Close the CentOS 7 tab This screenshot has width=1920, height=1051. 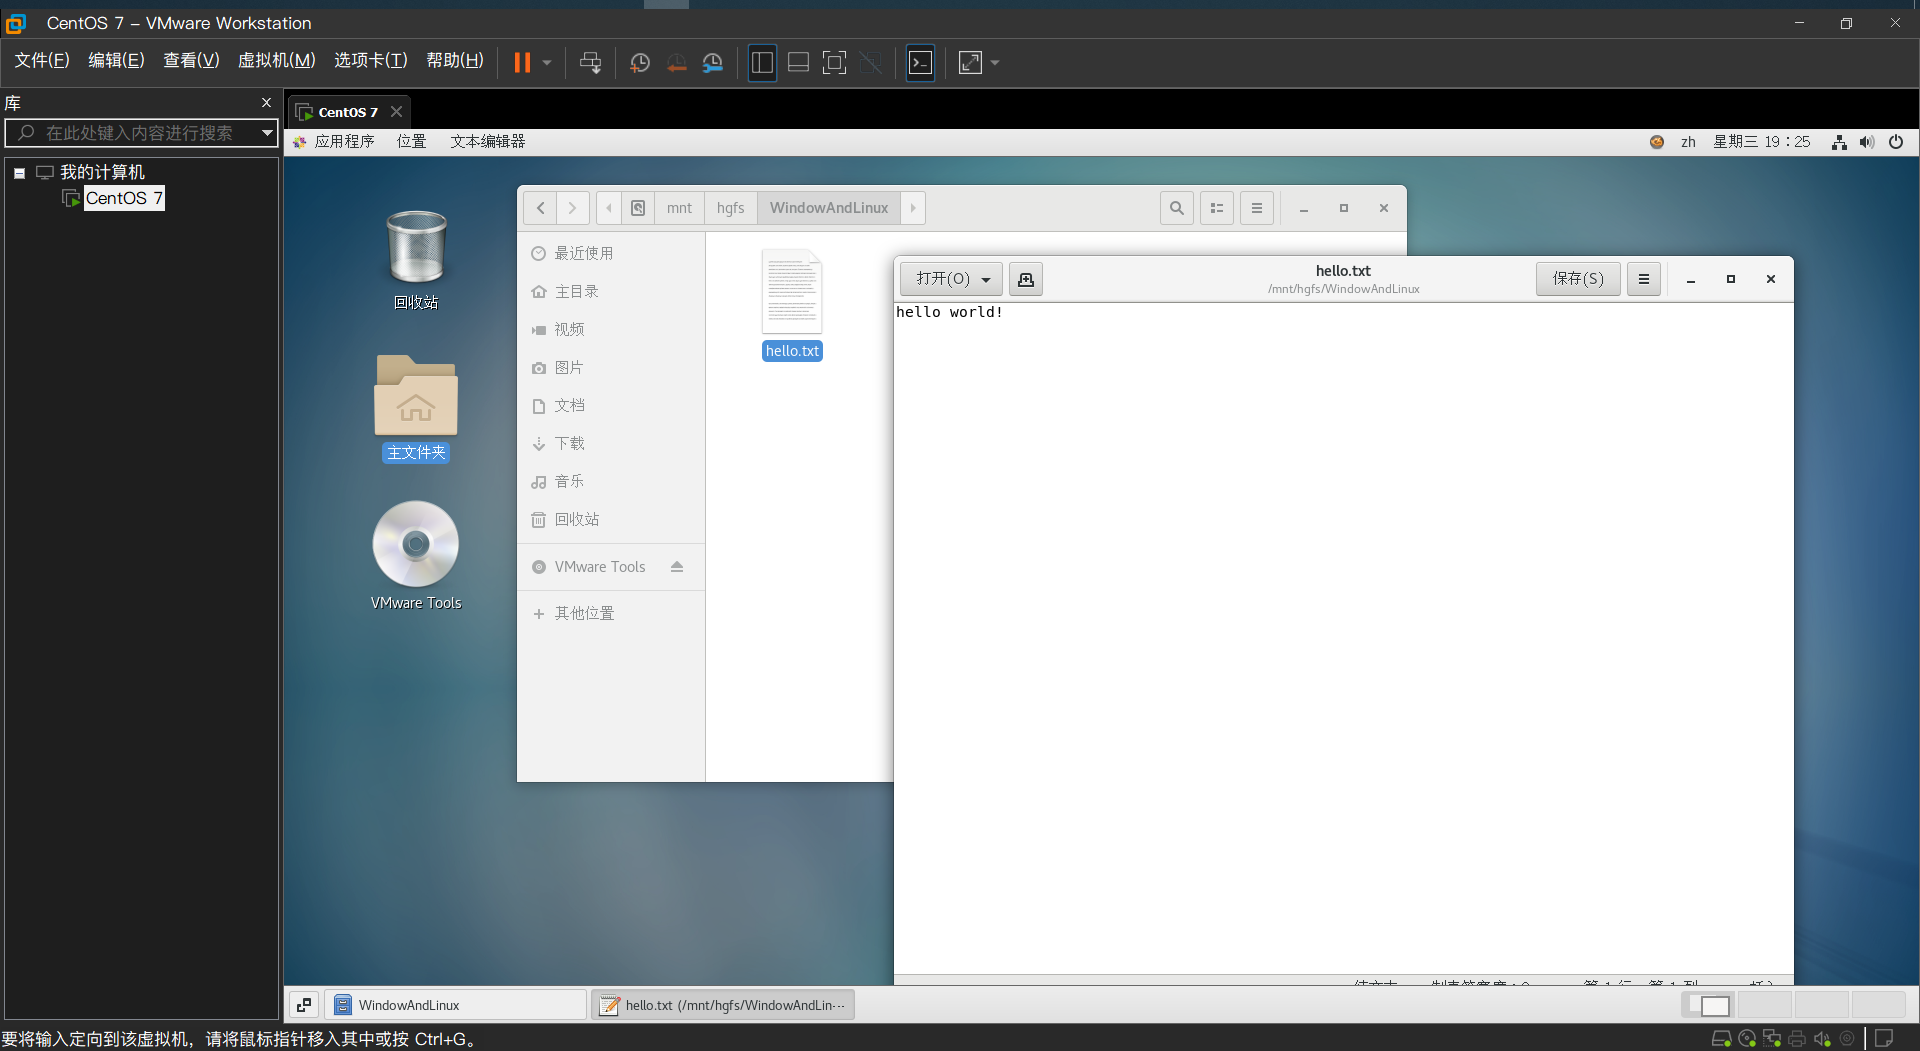coord(396,111)
